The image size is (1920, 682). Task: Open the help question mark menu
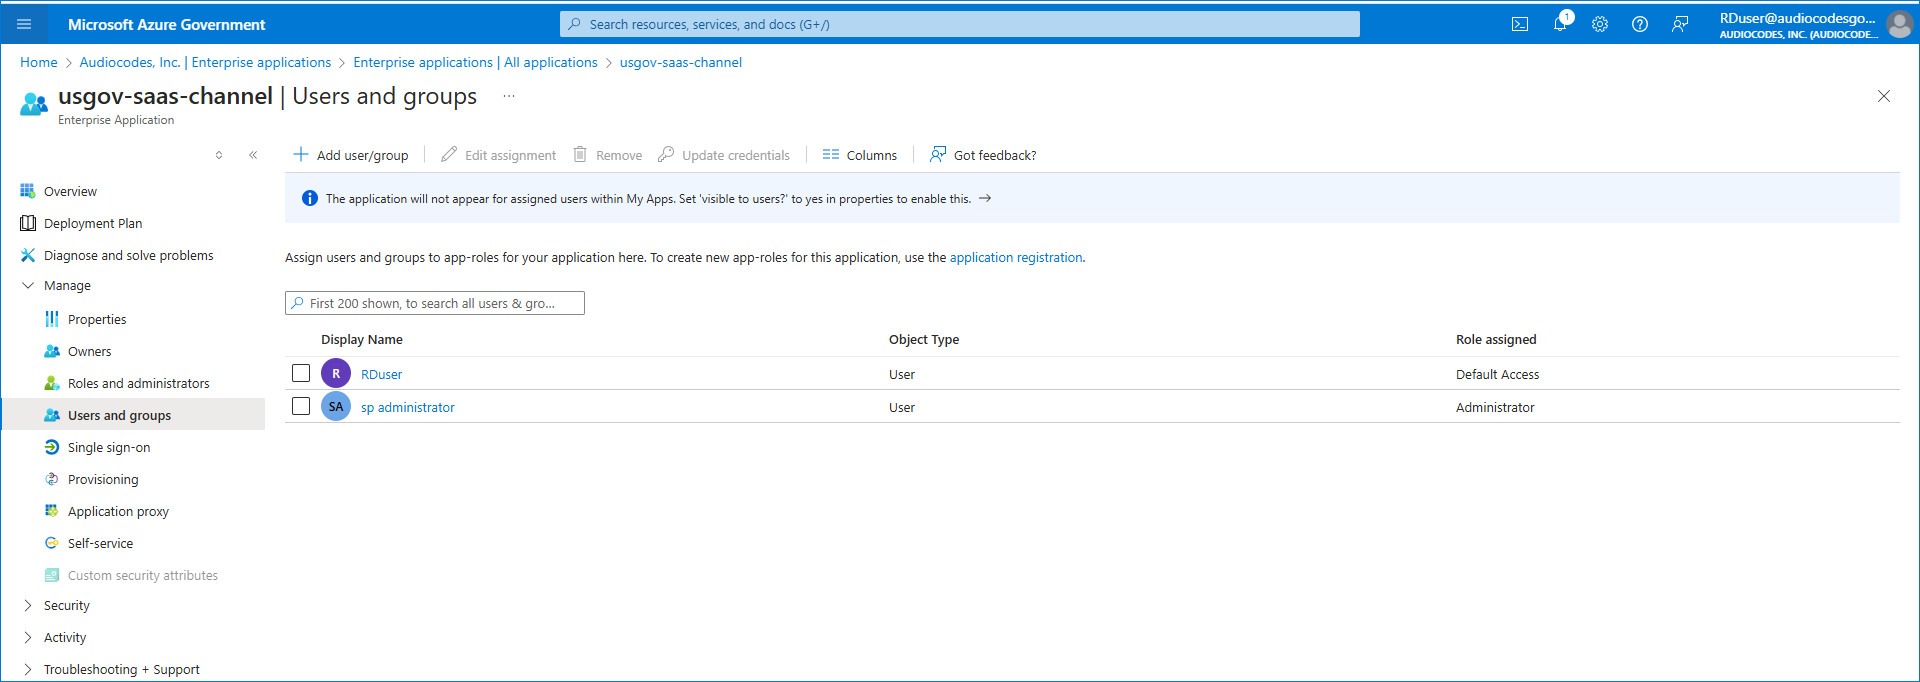[x=1640, y=24]
